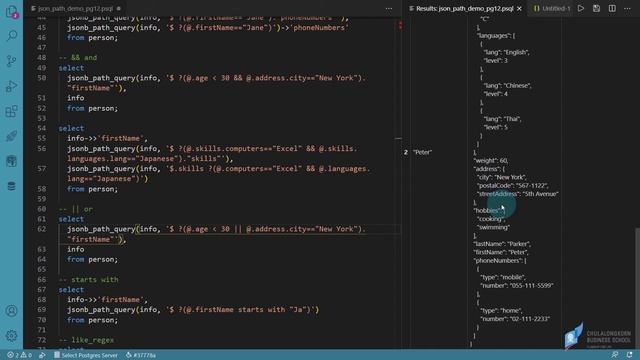The image size is (640, 360).
Task: Click the 'phoneNumbers' string on line 45
Action: [x=319, y=28]
